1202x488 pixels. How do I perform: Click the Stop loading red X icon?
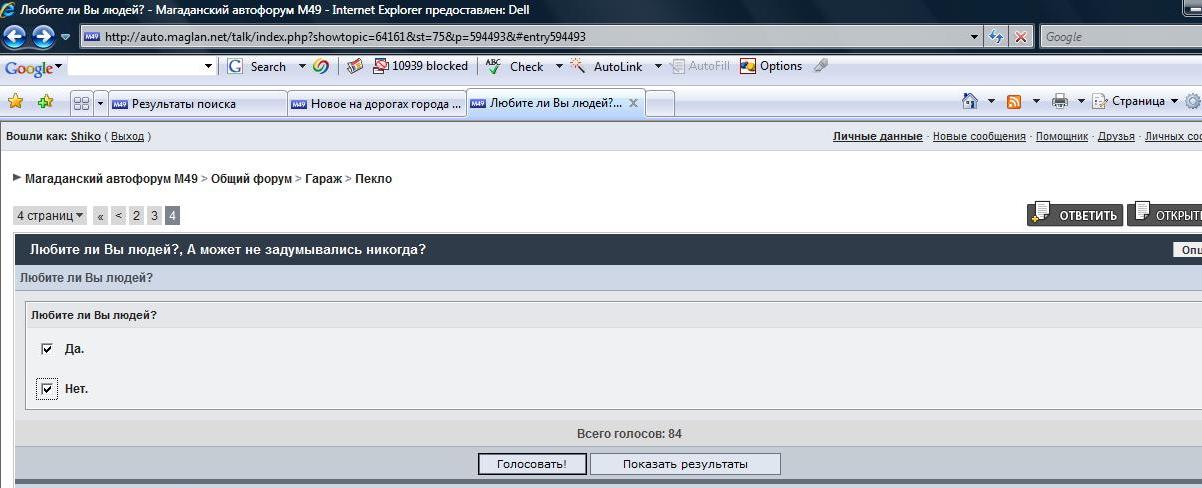click(x=1020, y=37)
